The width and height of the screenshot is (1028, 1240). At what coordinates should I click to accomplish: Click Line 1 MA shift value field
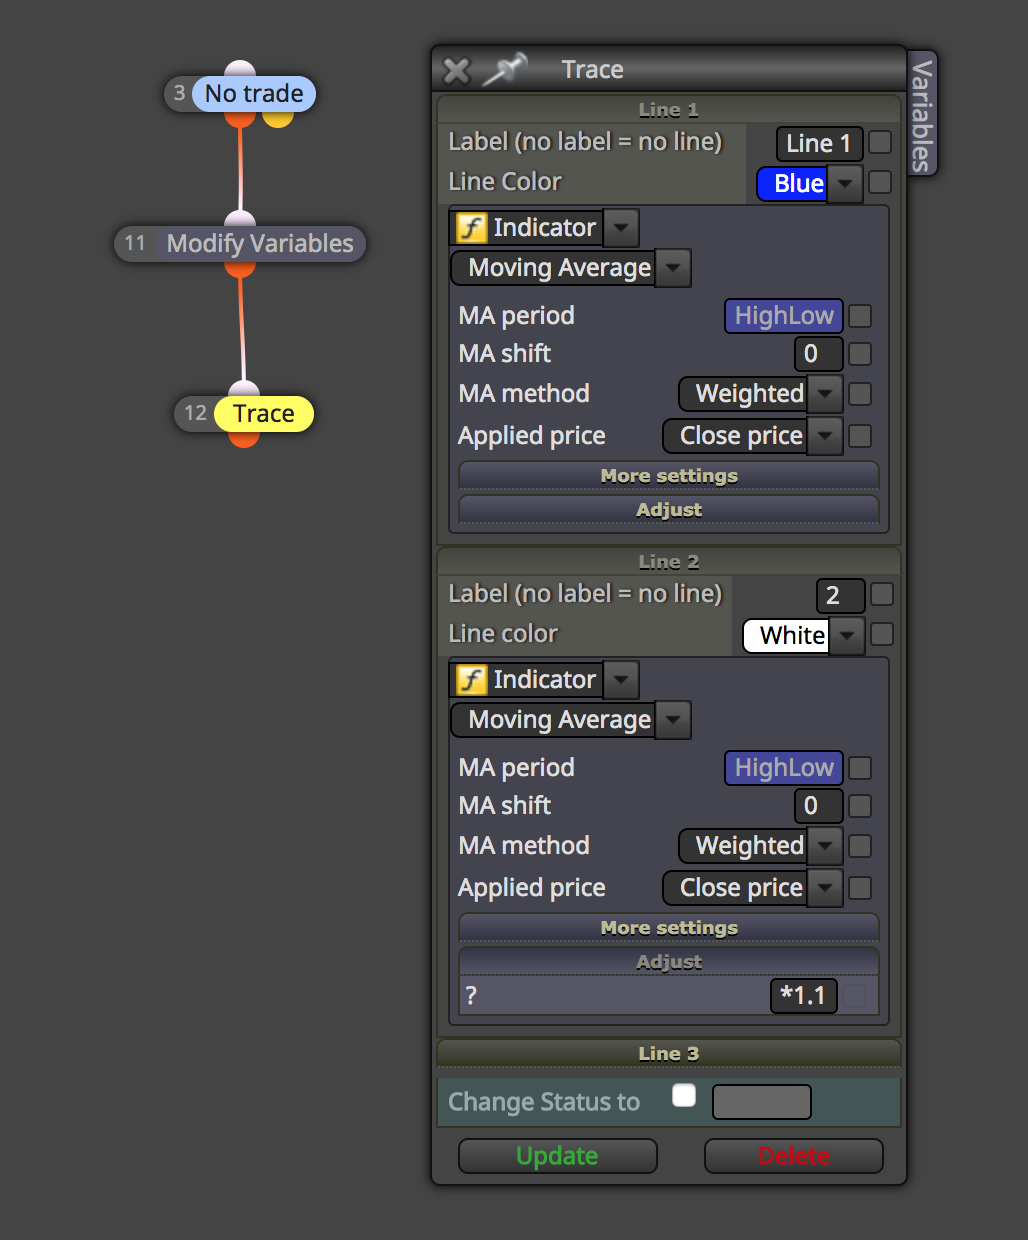tap(818, 354)
